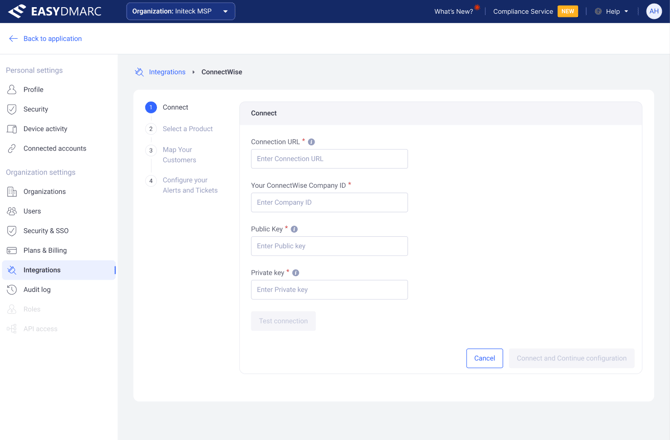Select Integrations in the sidebar
Viewport: 670px width, 440px height.
(x=59, y=270)
